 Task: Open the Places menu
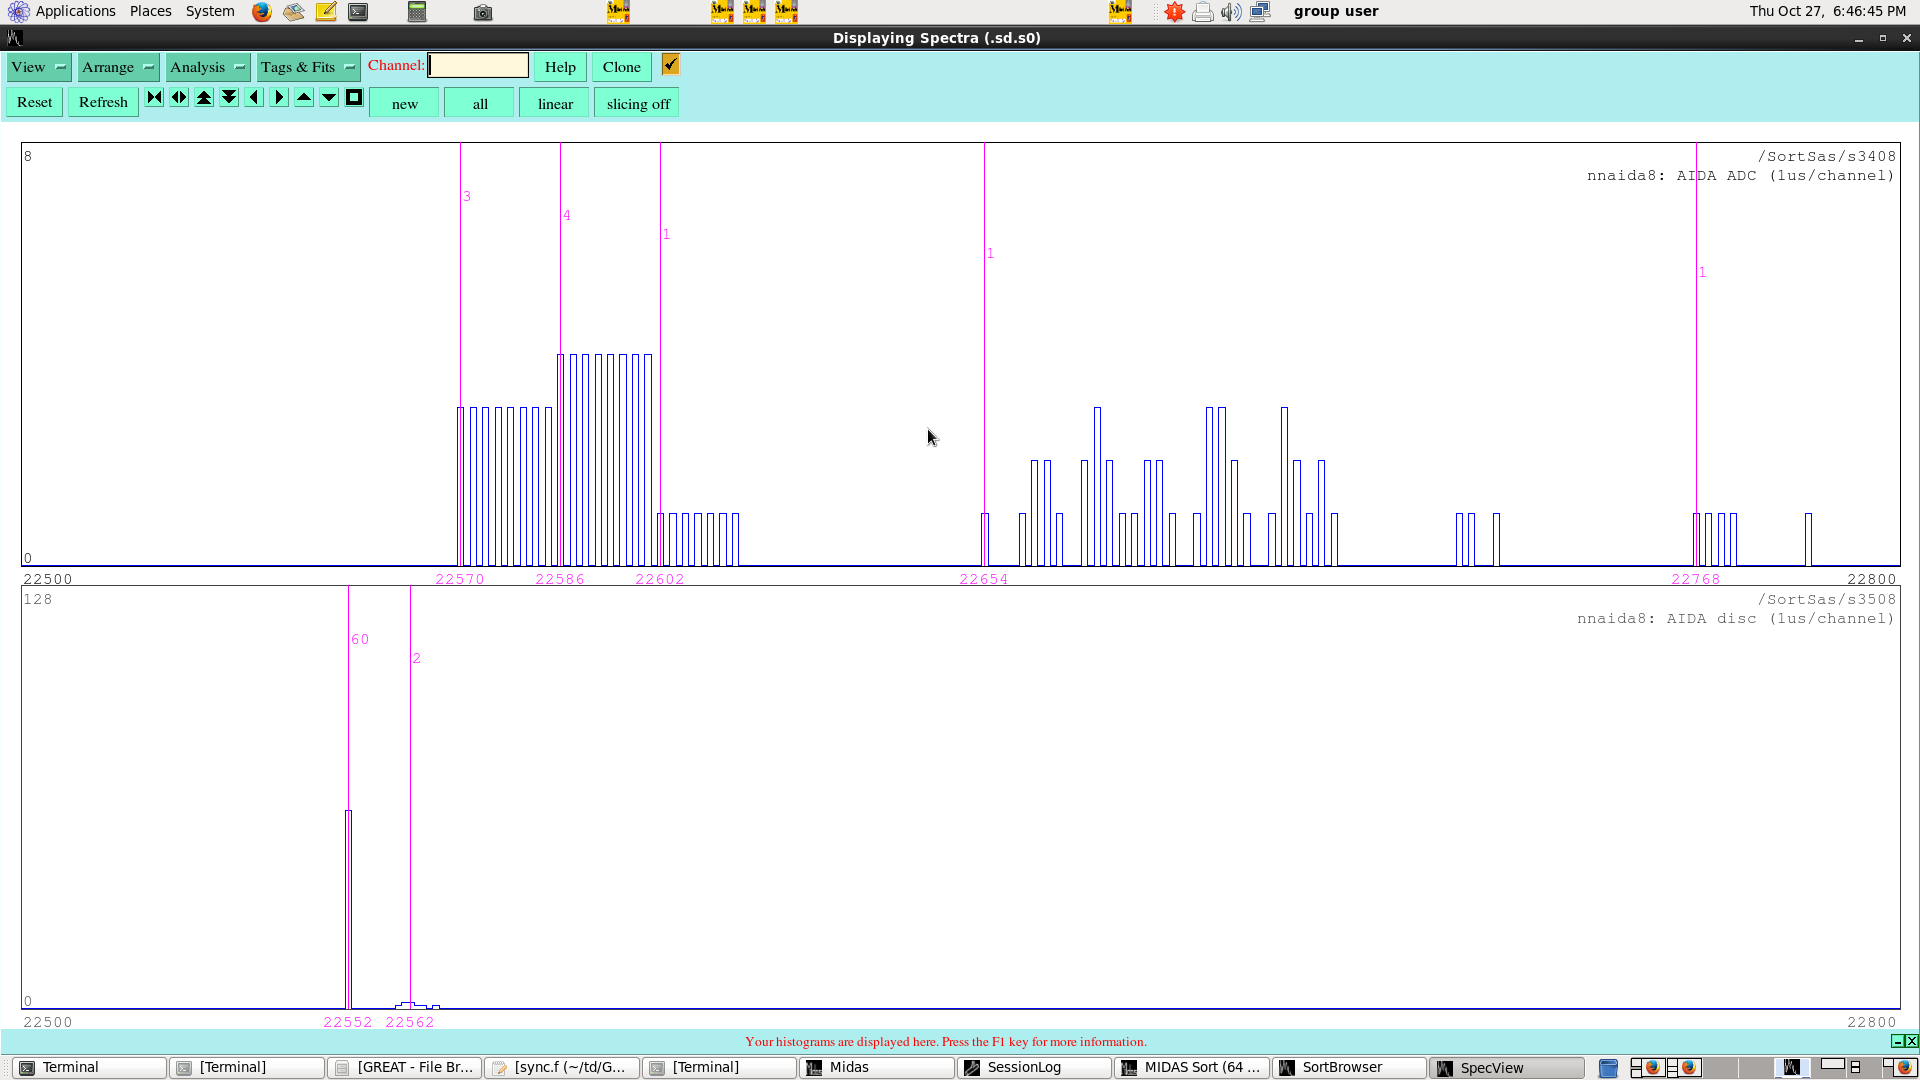pos(150,11)
